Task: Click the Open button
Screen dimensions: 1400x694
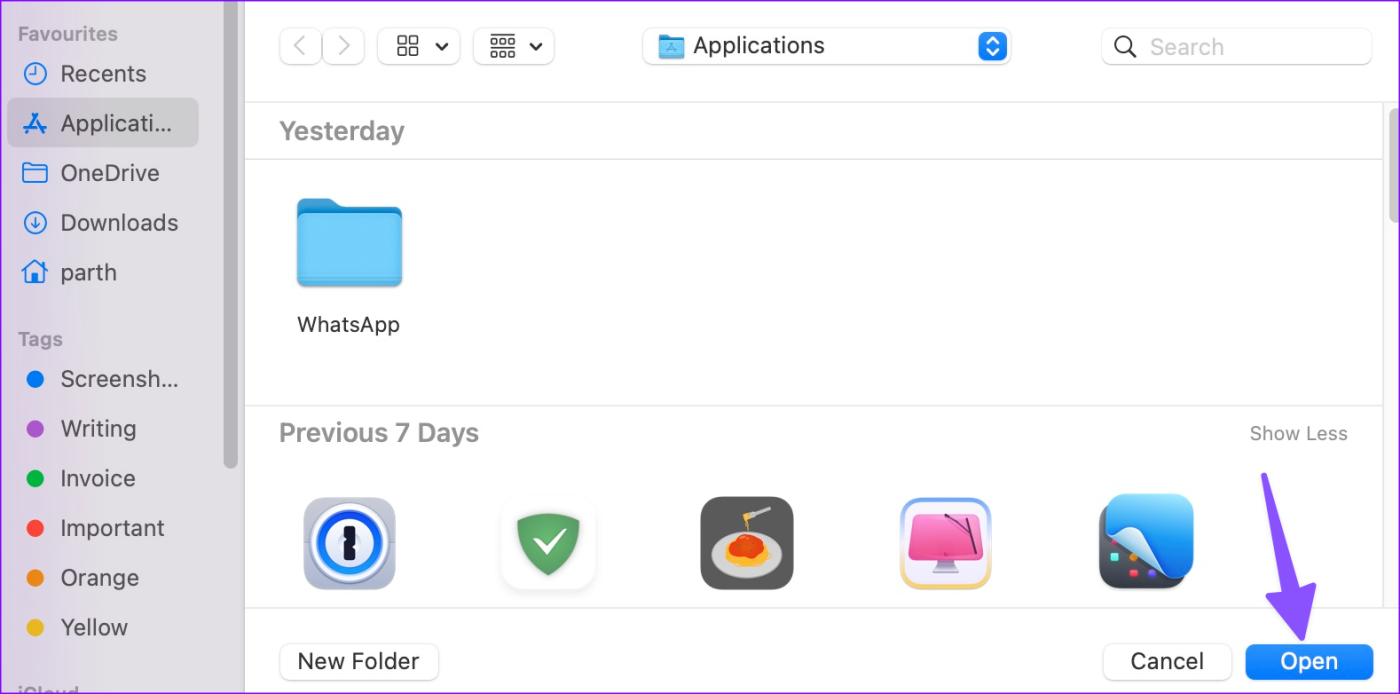Action: (x=1308, y=662)
